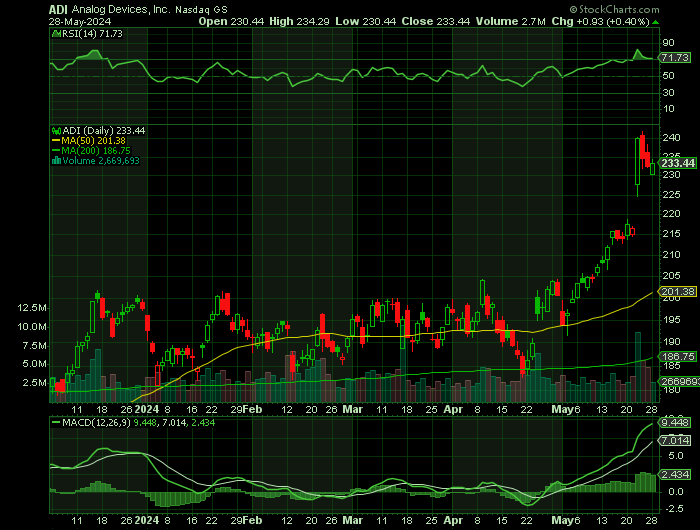Viewport: 700px width, 530px height.
Task: Click the 7.5M volume axis label
Action: tap(35, 346)
